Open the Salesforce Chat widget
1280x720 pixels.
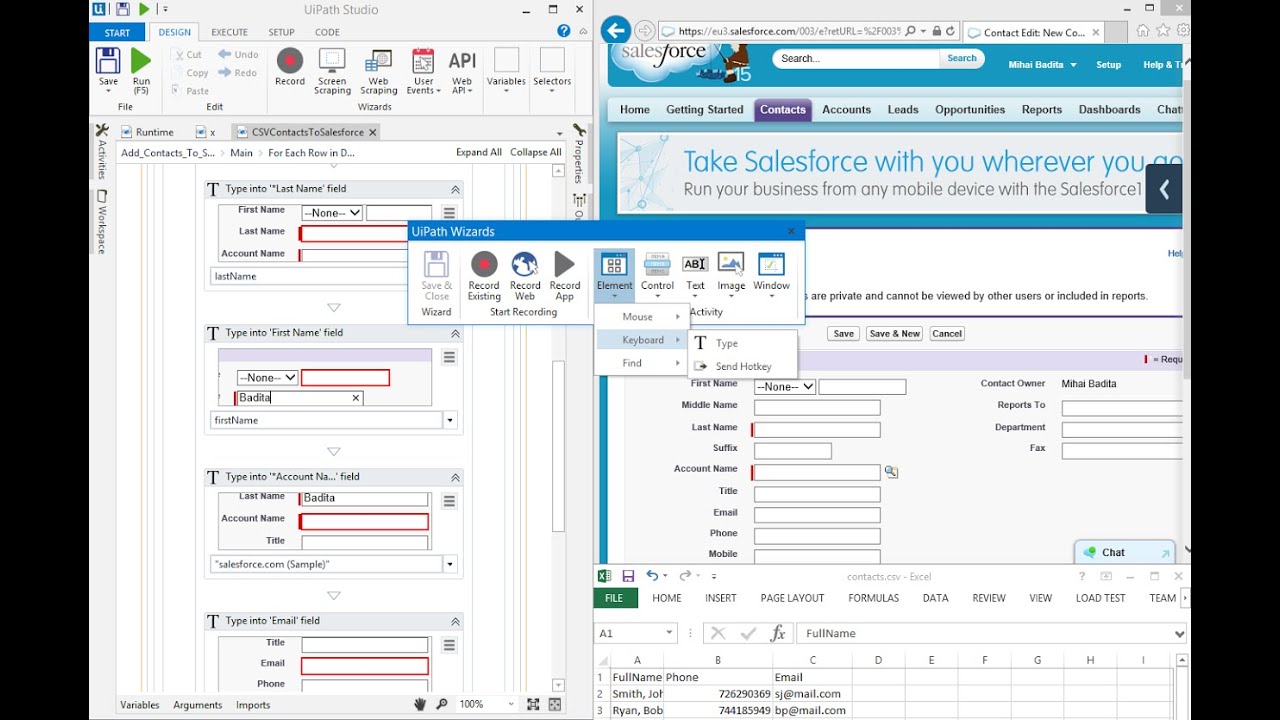[x=1125, y=552]
